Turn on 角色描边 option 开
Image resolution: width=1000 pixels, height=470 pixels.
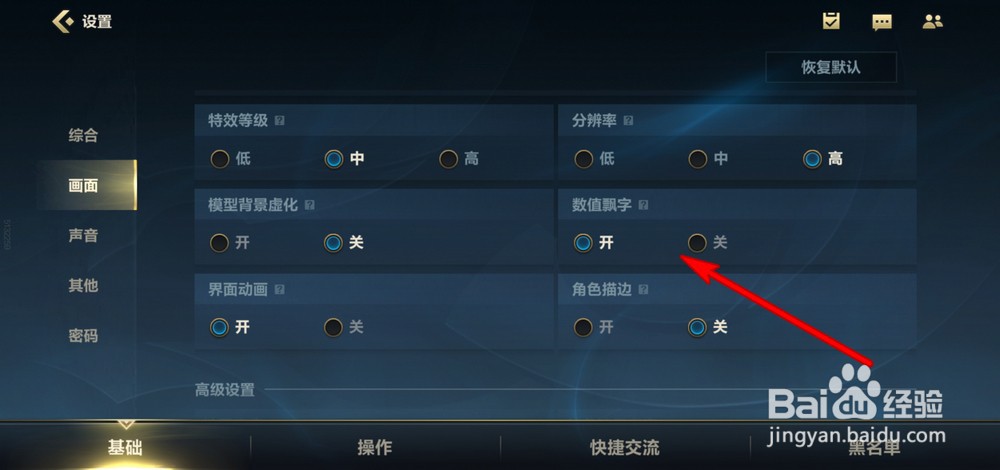coord(594,327)
